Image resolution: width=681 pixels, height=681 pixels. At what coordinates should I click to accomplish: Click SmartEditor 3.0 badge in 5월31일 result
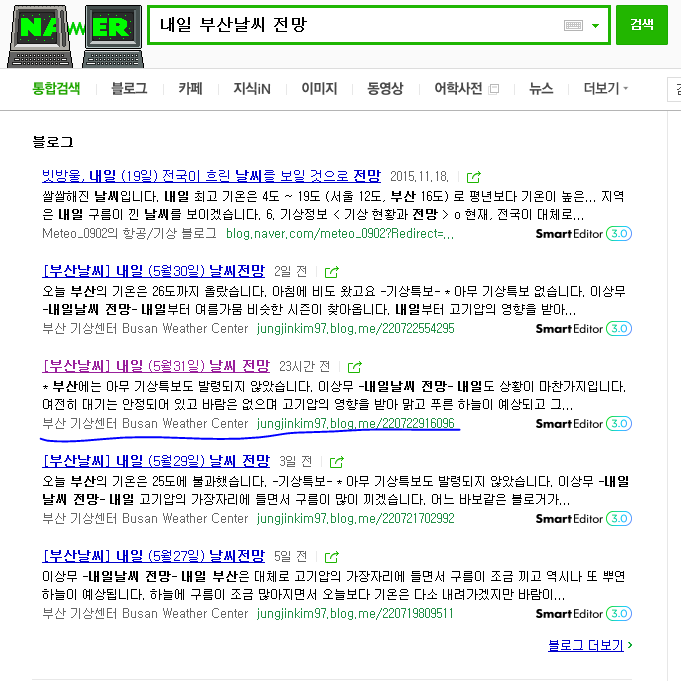[x=583, y=423]
